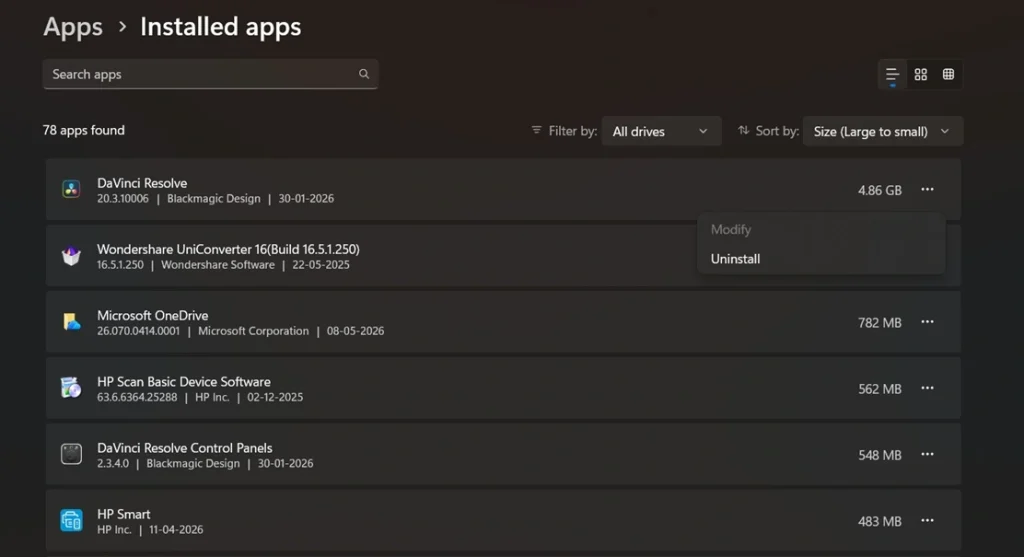Viewport: 1024px width, 557px height.
Task: Open the All drives filter dropdown
Action: [661, 131]
